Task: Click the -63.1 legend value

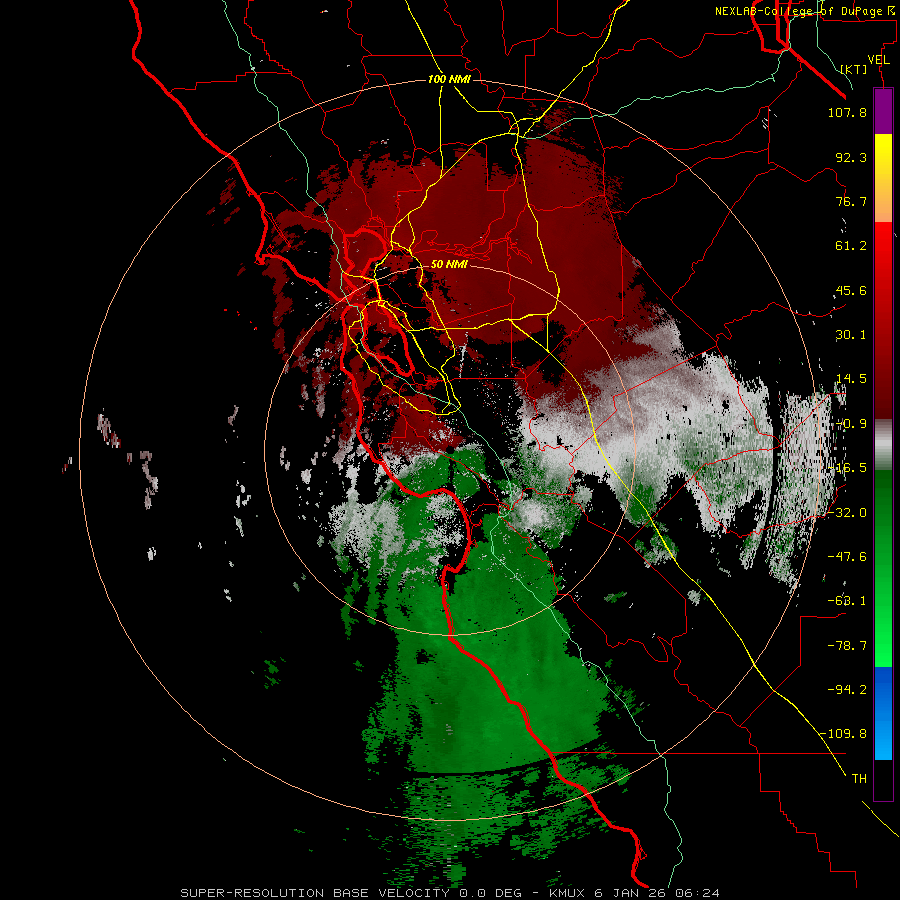Action: pyautogui.click(x=847, y=601)
